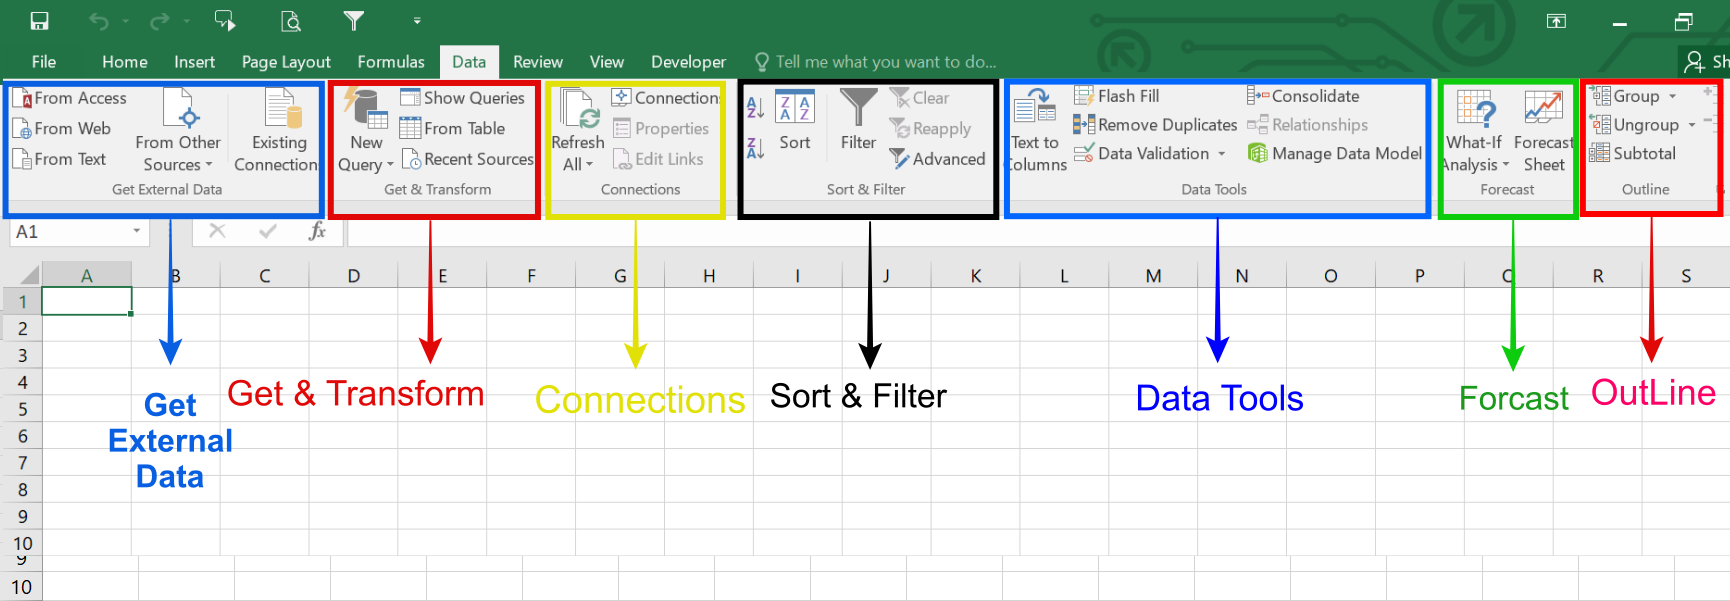This screenshot has height=601, width=1730.
Task: Open Recent Sources
Action: pyautogui.click(x=468, y=159)
